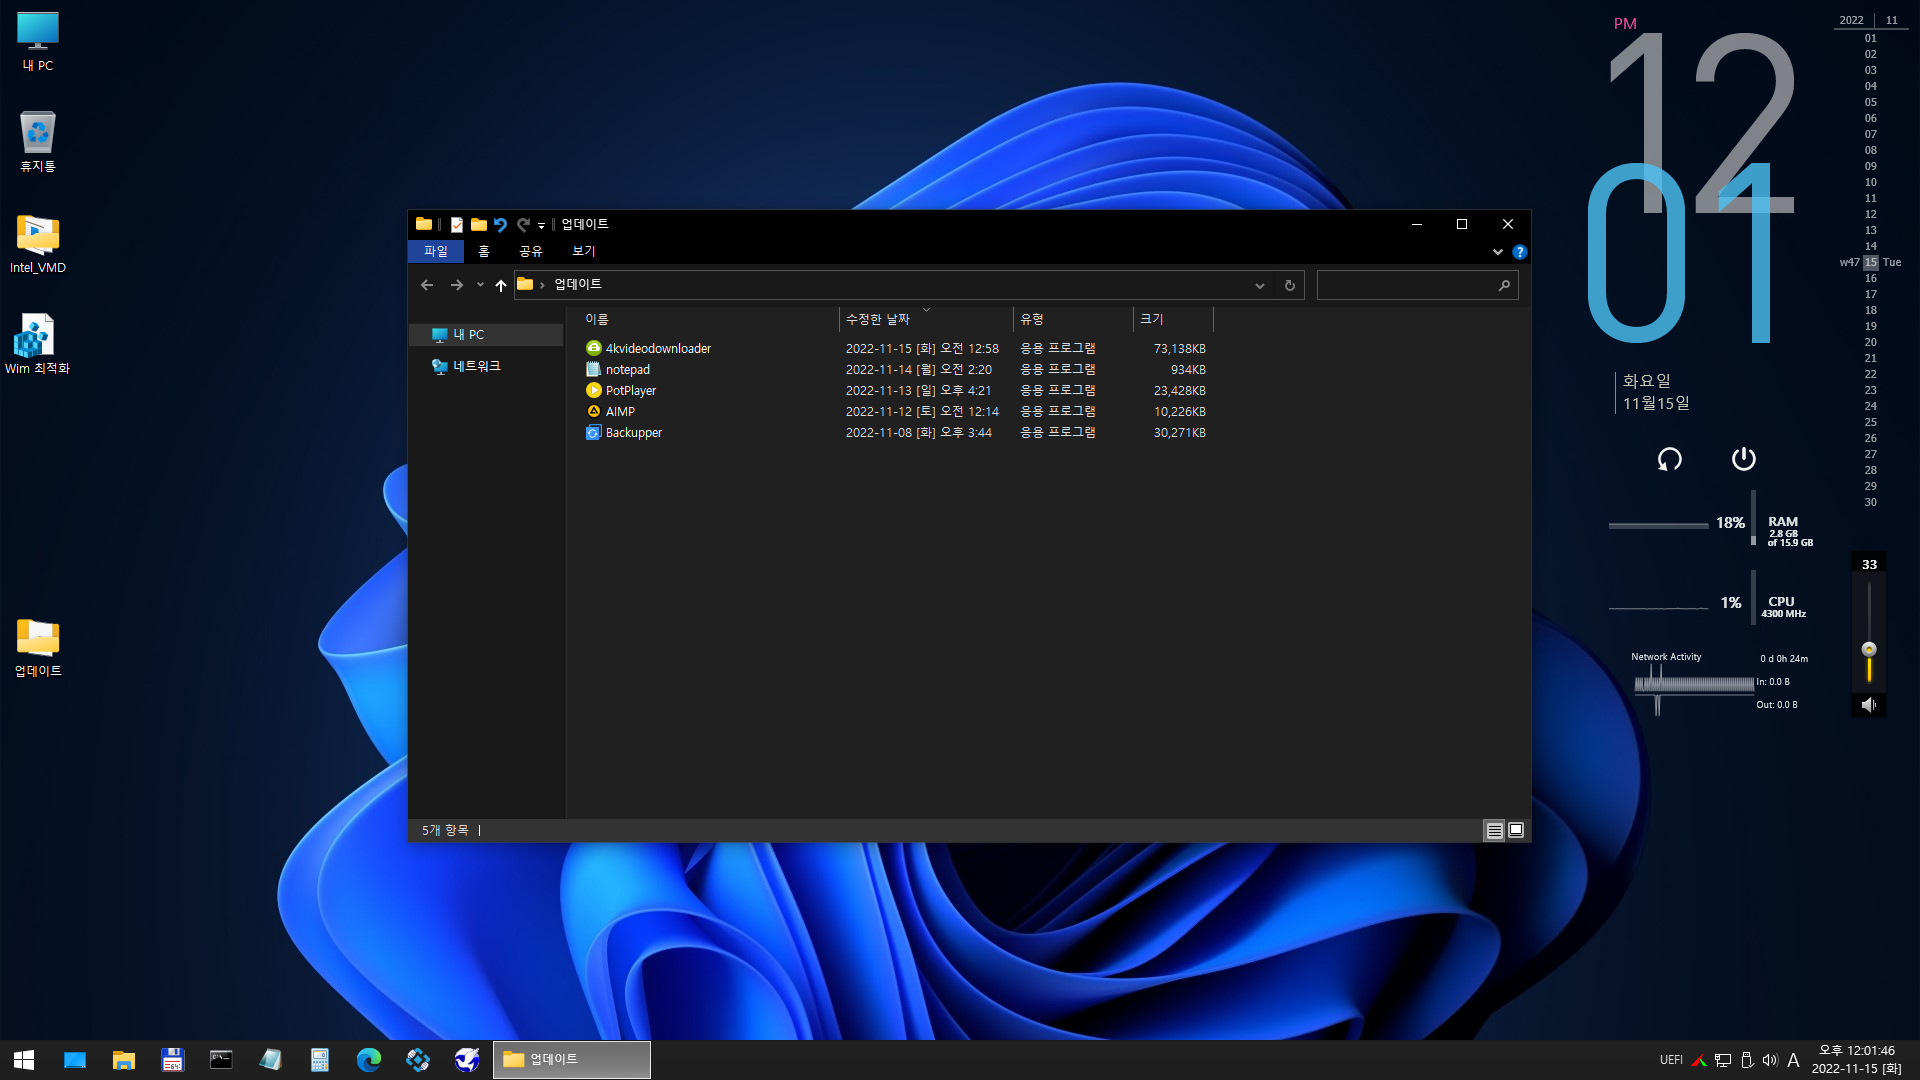This screenshot has height=1080, width=1920.
Task: Open customize quick access toolbar dropdown
Action: [541, 225]
